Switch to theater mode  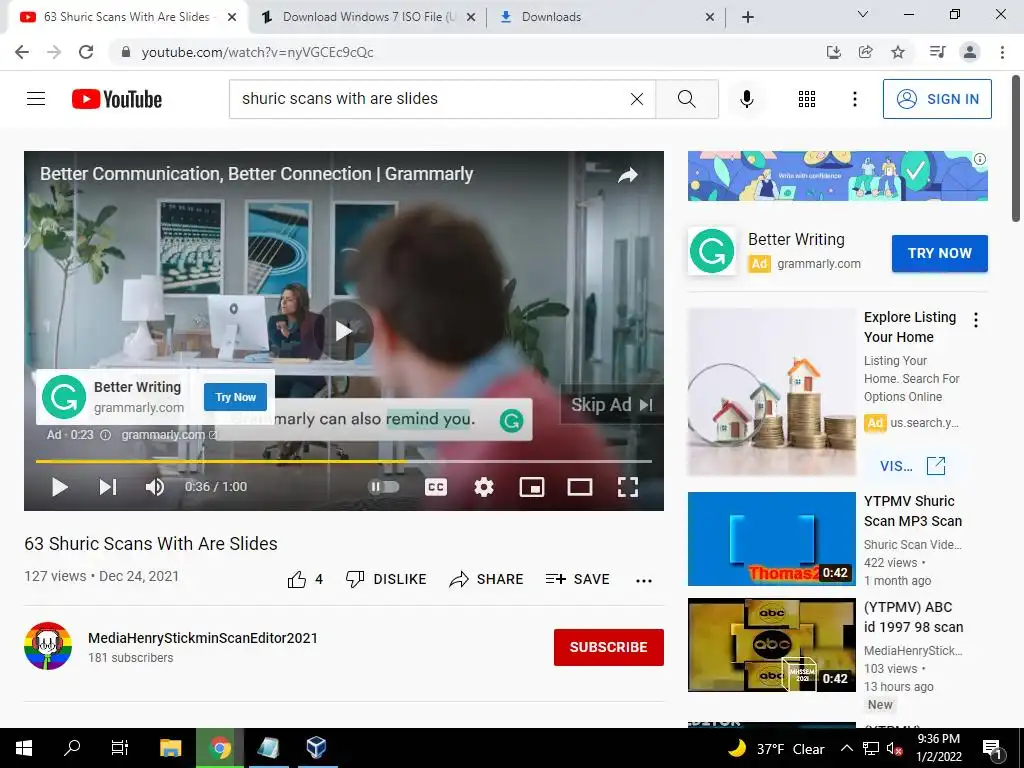[x=580, y=487]
